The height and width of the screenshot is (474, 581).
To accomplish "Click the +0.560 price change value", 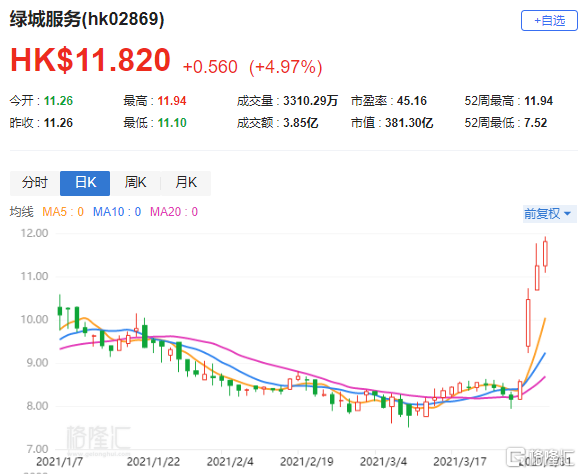I will [210, 67].
